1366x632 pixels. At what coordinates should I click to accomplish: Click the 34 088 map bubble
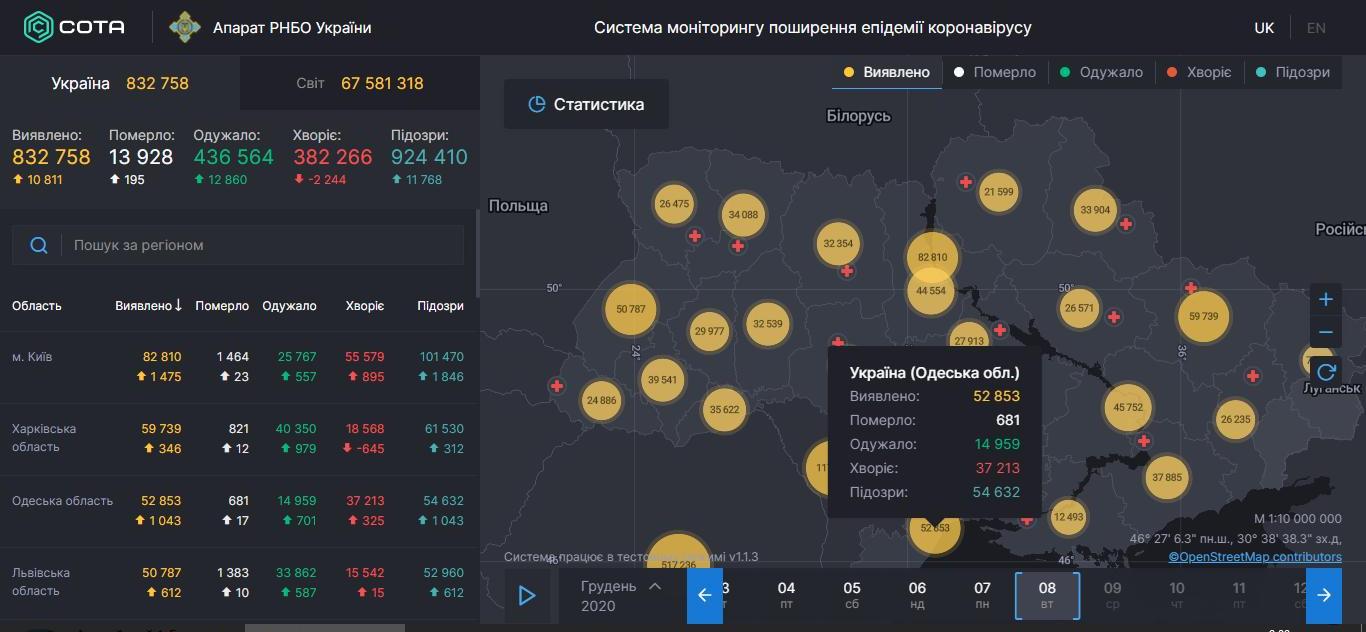pos(743,214)
